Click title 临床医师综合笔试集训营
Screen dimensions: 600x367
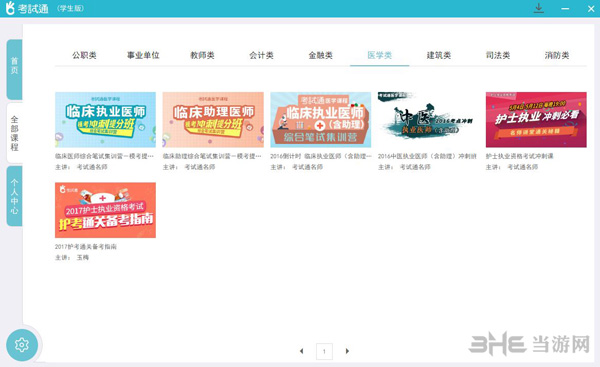104,156
